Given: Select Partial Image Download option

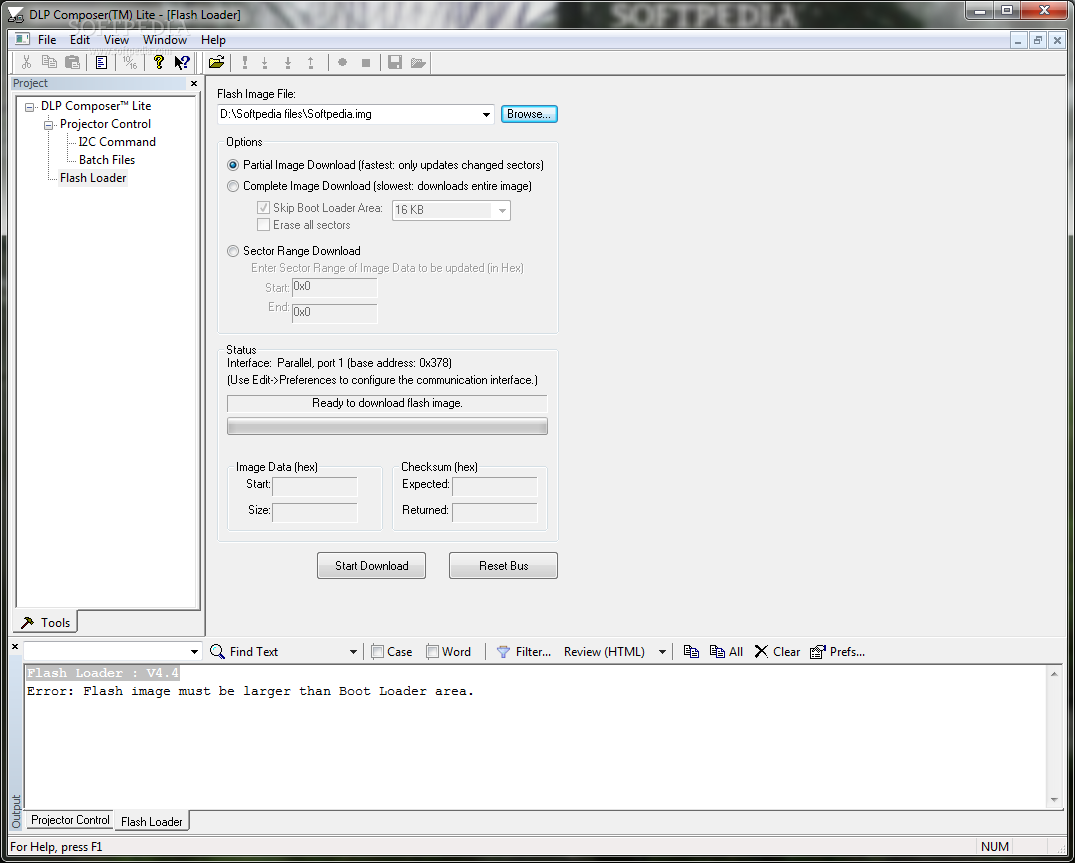Looking at the screenshot, I should 233,165.
